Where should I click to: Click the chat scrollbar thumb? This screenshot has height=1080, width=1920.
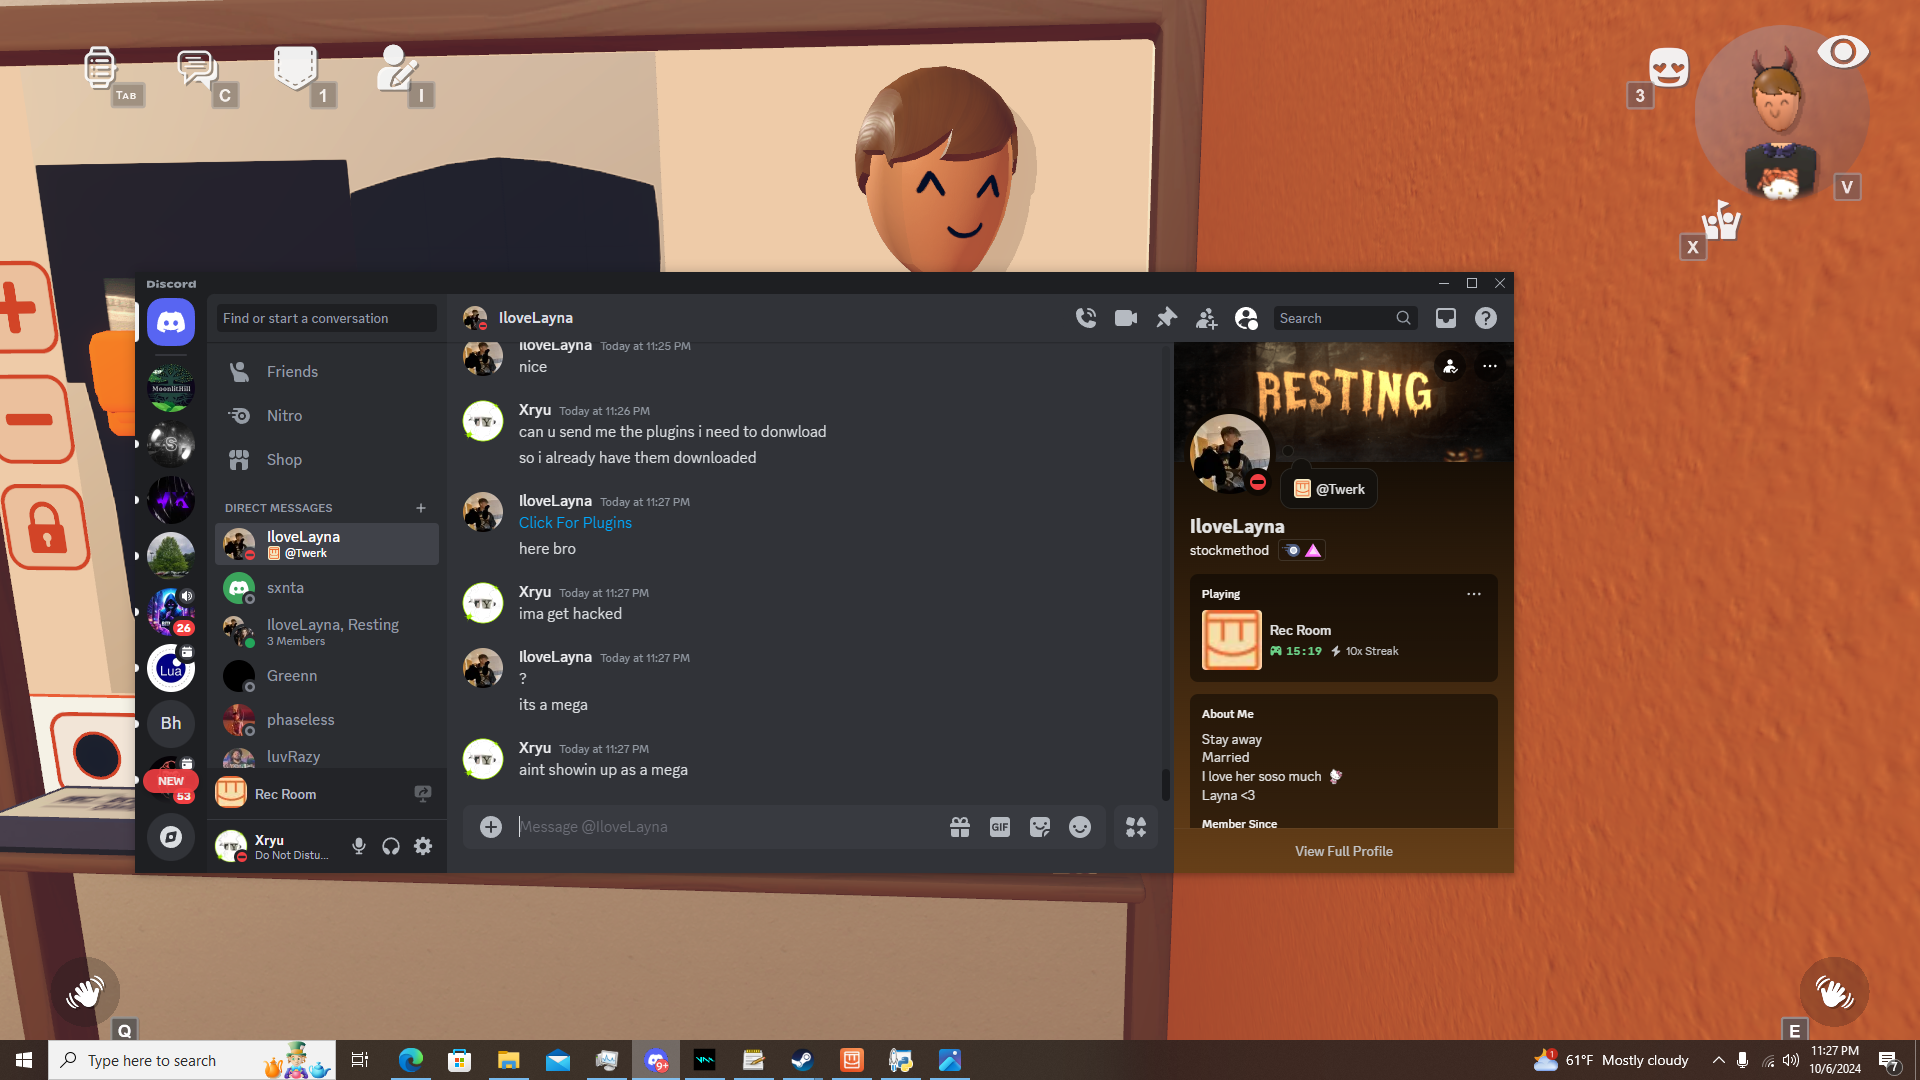pyautogui.click(x=1165, y=784)
